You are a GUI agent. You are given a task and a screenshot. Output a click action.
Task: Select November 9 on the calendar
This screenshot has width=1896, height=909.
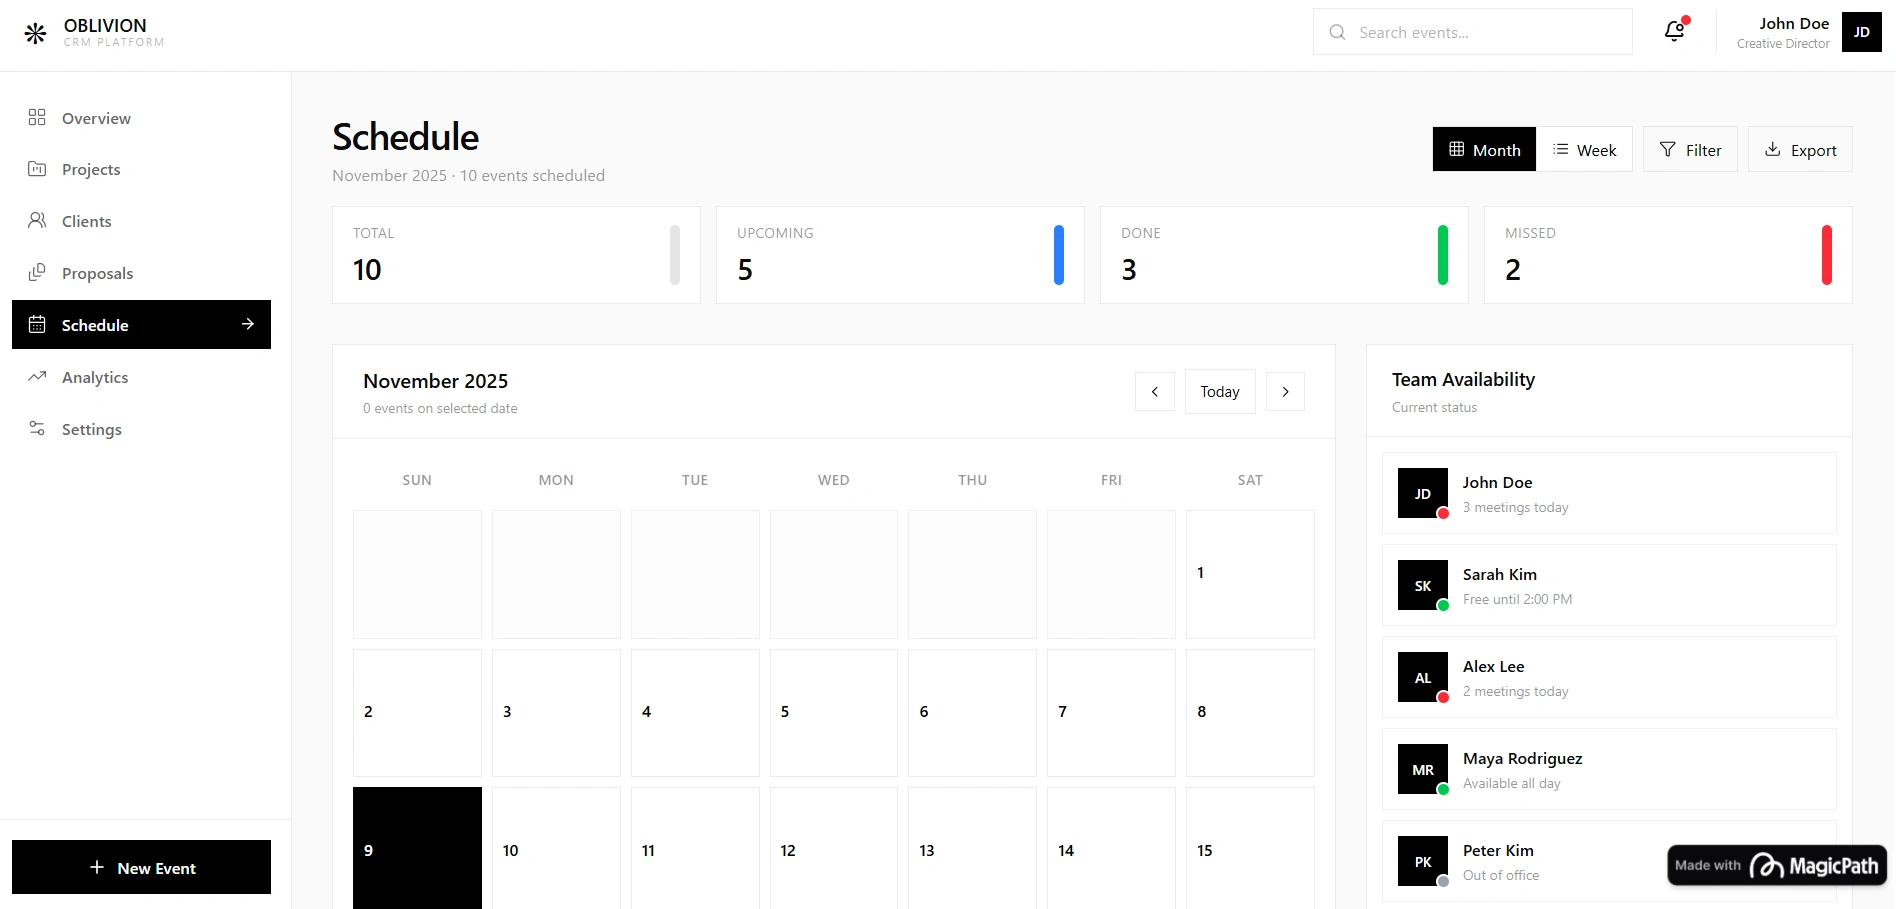(x=416, y=849)
